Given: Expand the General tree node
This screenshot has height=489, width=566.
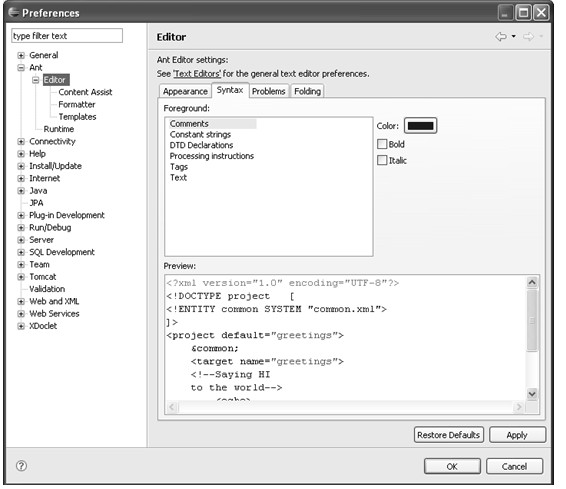Looking at the screenshot, I should [x=21, y=55].
